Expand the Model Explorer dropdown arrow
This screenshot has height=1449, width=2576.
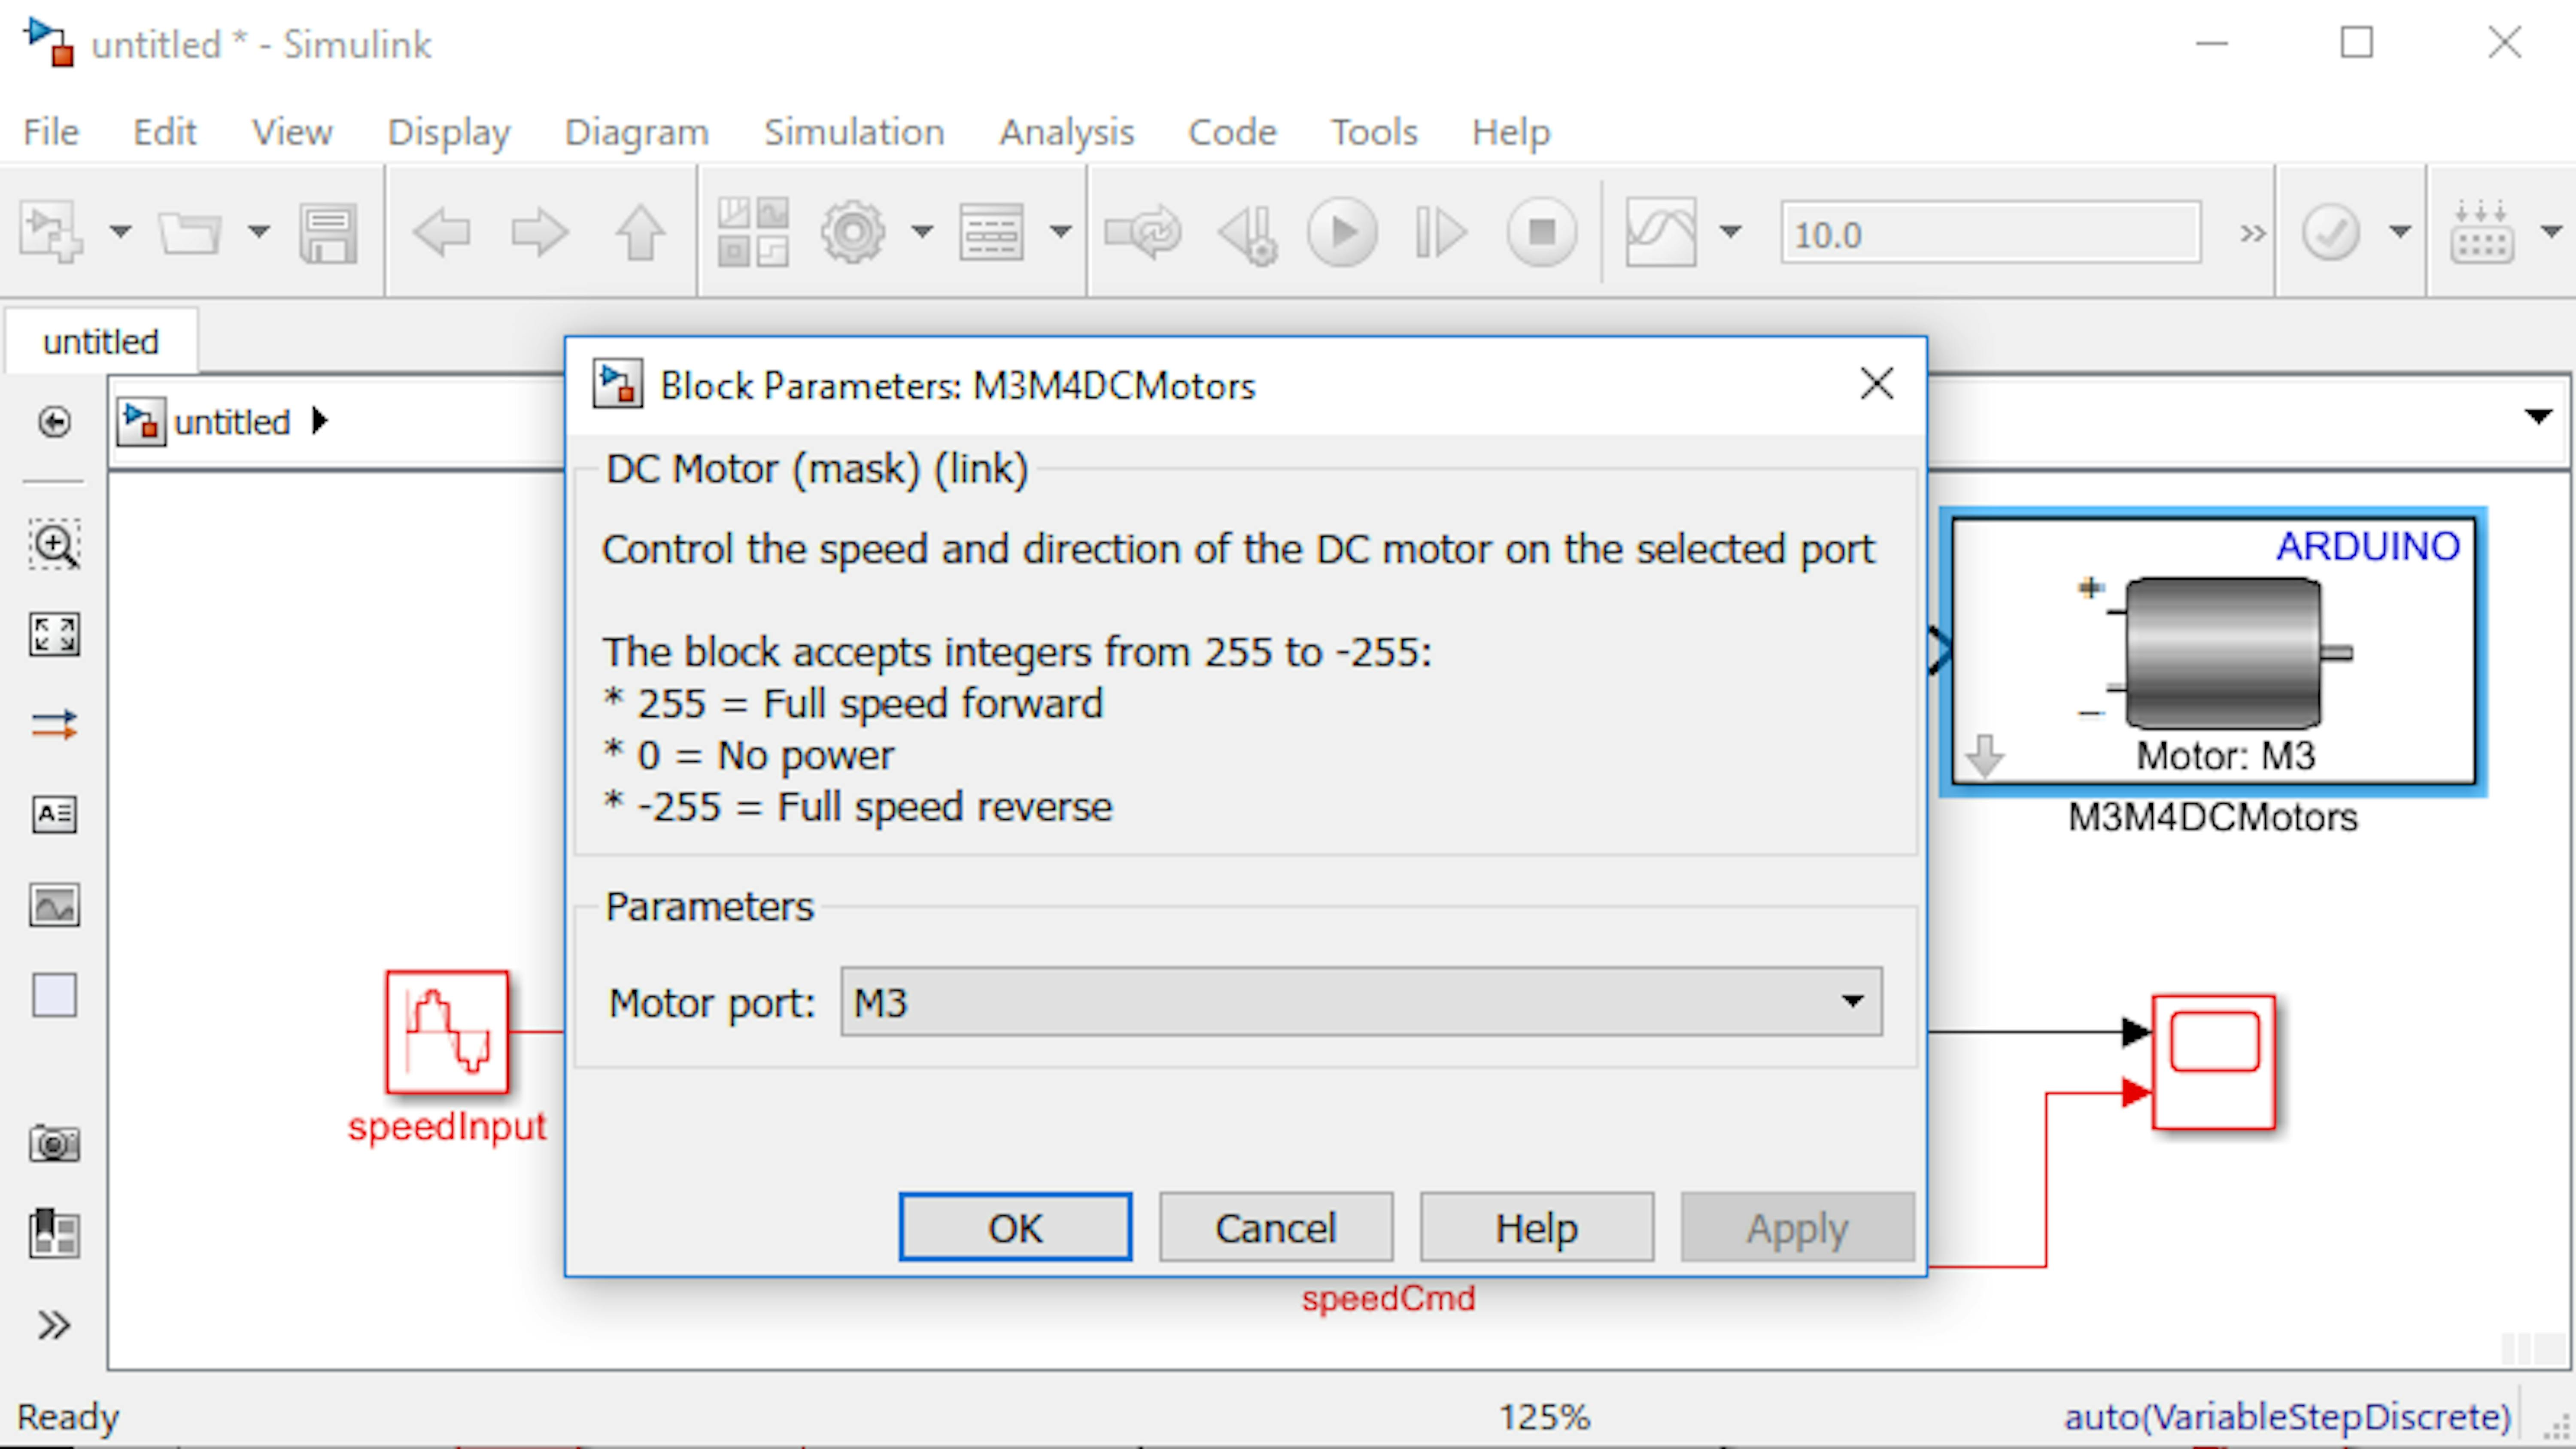coord(1060,232)
